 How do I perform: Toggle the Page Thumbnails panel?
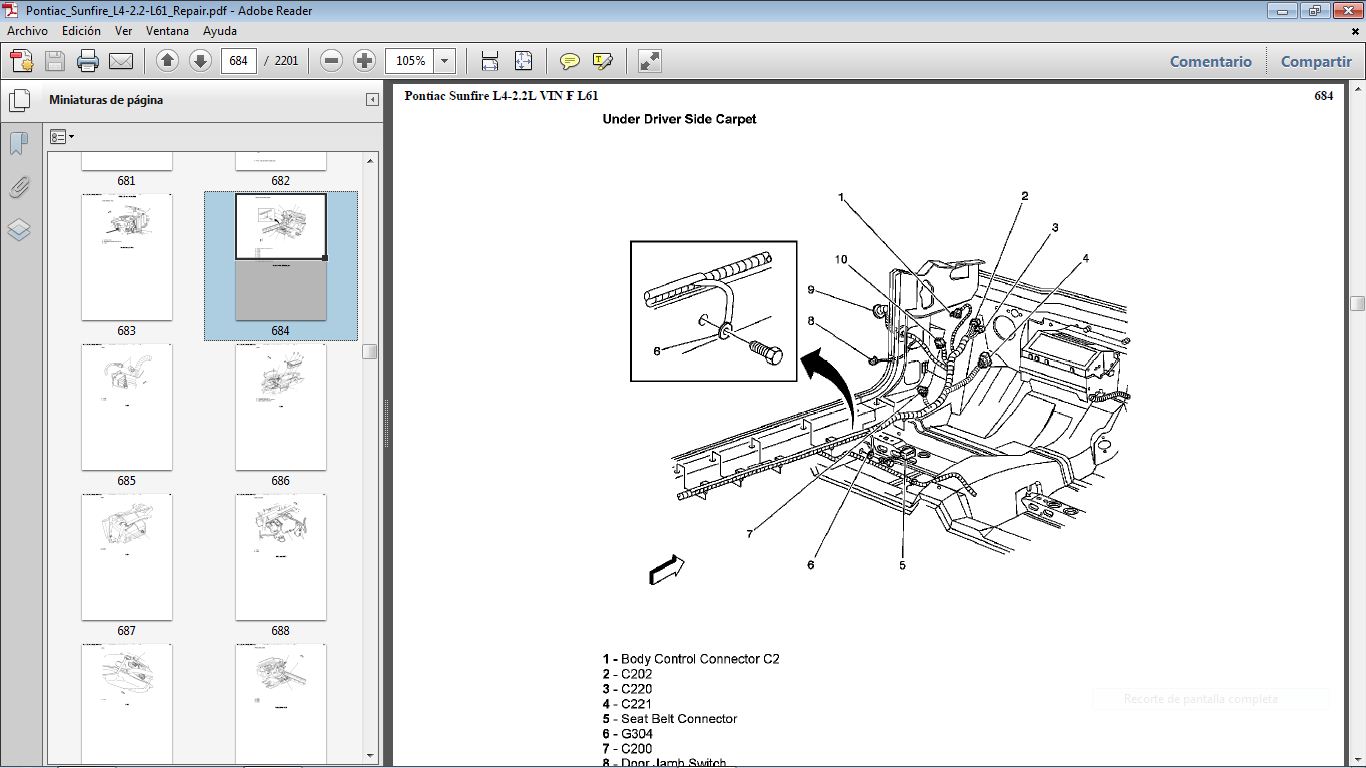20,100
